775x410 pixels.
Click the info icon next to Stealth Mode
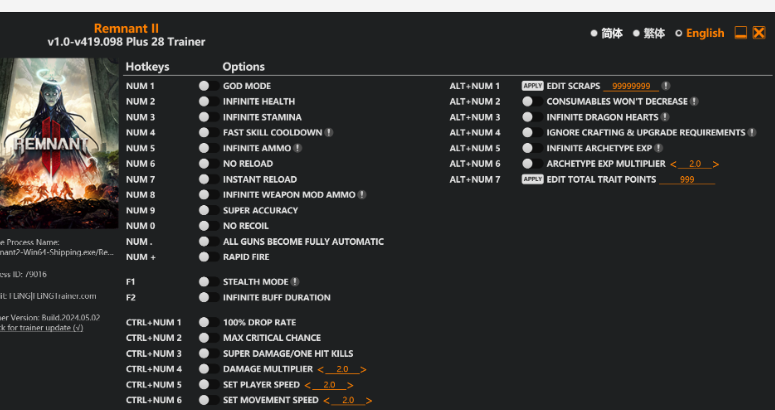point(295,282)
